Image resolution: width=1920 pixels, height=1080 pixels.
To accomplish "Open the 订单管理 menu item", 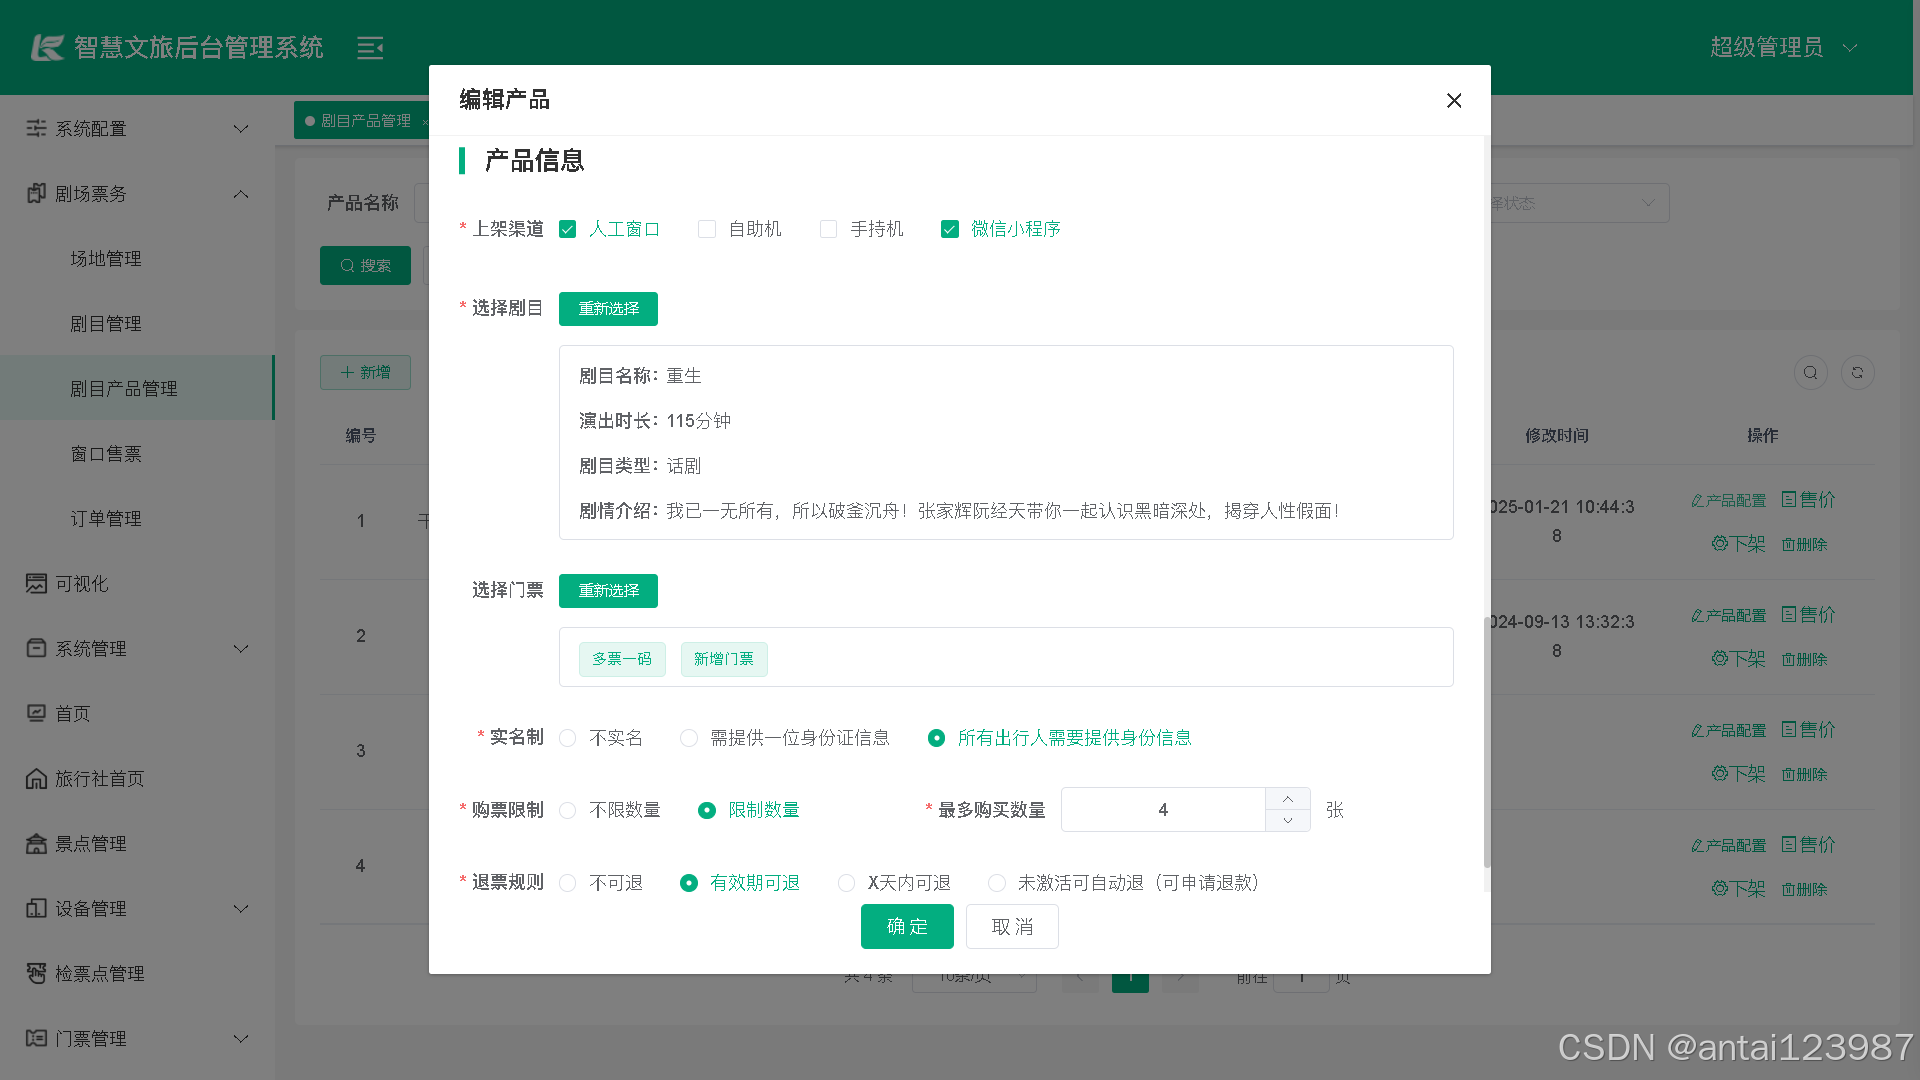I will coord(105,518).
